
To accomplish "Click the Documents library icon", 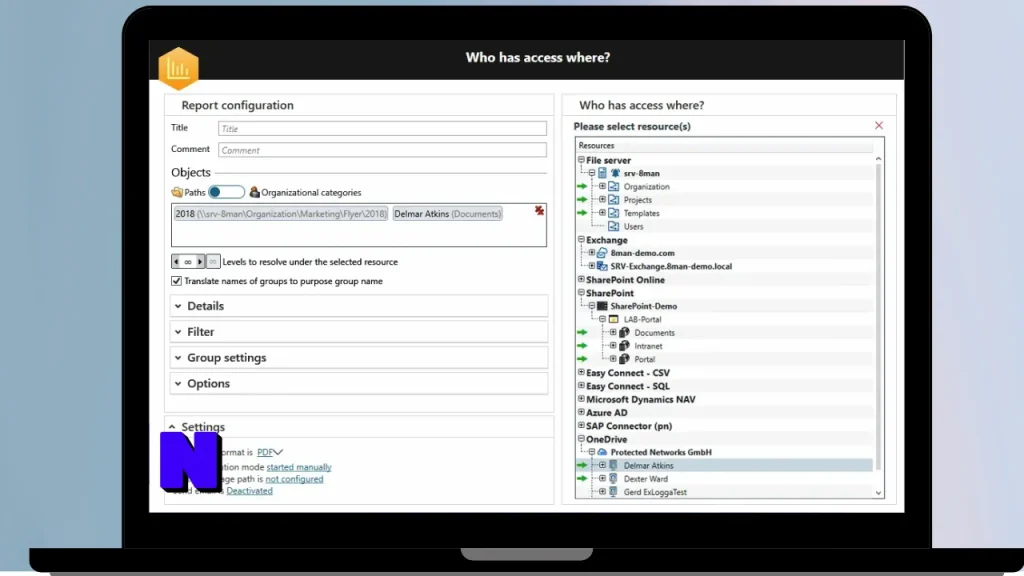I will tap(624, 332).
